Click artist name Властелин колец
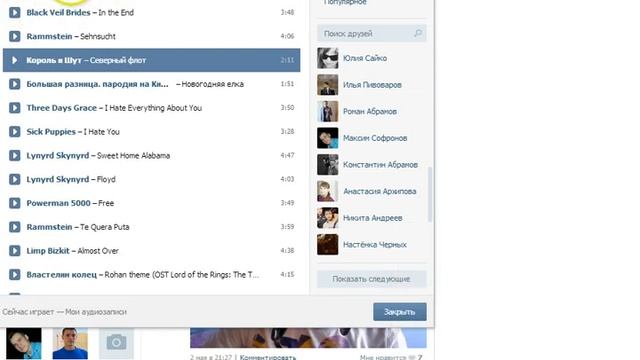This screenshot has height=360, width=640. [62, 275]
